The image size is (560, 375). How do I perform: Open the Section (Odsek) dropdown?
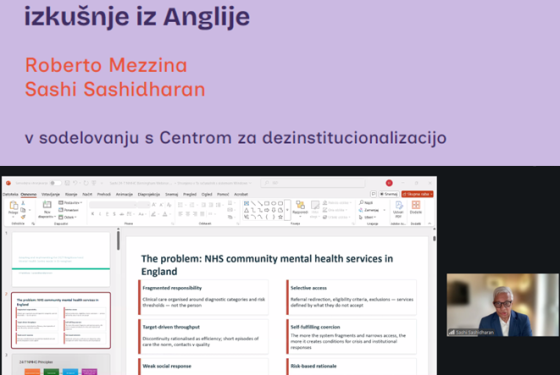coord(68,217)
